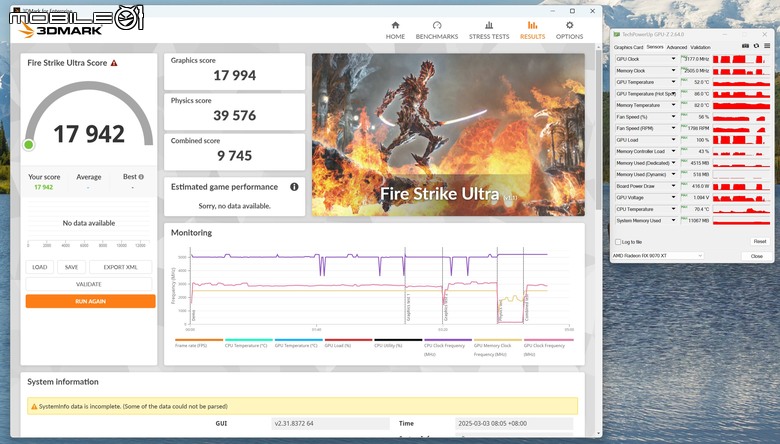The width and height of the screenshot is (780, 444).
Task: Open the OPTIONS gear section
Action: (569, 30)
